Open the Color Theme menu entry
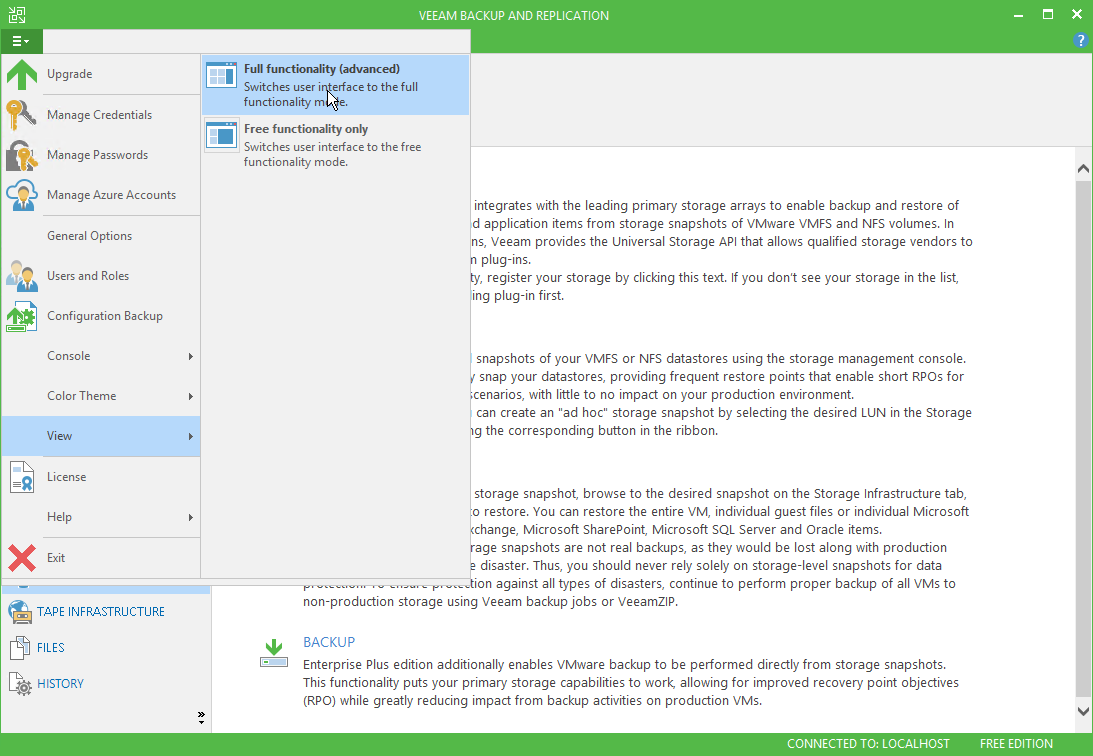1093x756 pixels. [x=101, y=396]
